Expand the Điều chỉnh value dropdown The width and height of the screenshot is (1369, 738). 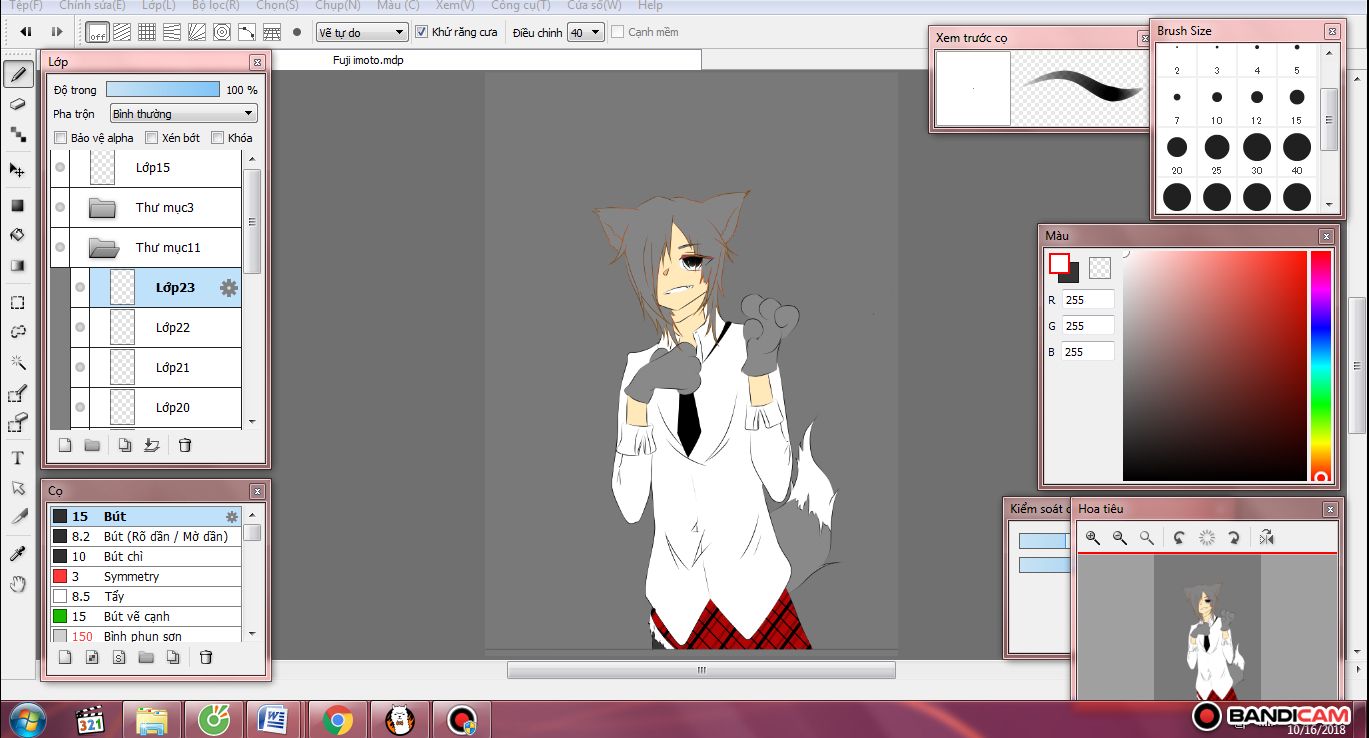tap(585, 33)
